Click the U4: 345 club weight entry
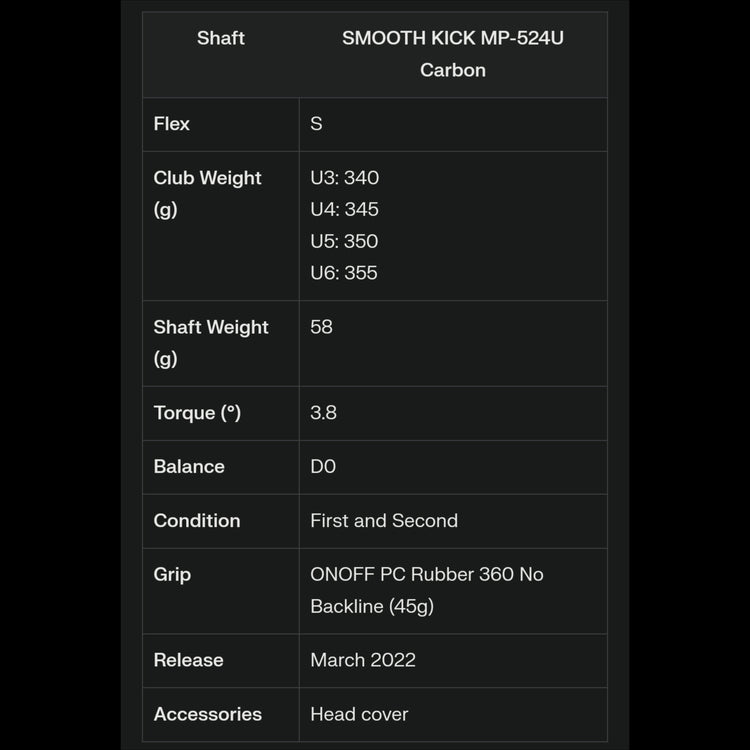Viewport: 750px width, 750px height. click(x=344, y=209)
